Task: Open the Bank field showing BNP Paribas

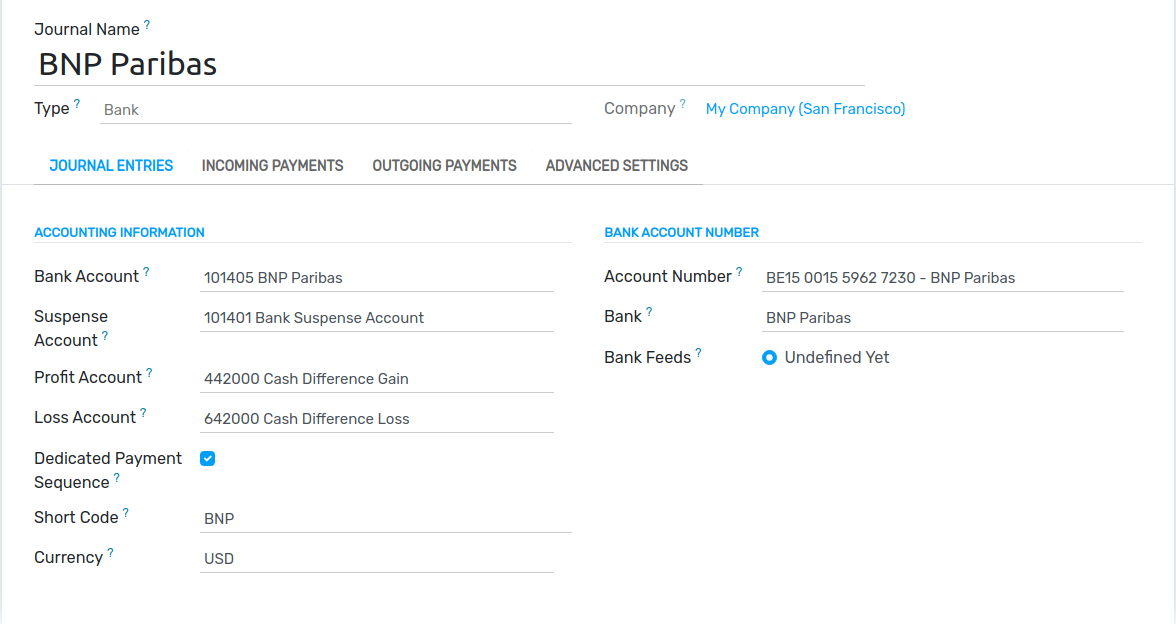Action: pyautogui.click(x=942, y=318)
